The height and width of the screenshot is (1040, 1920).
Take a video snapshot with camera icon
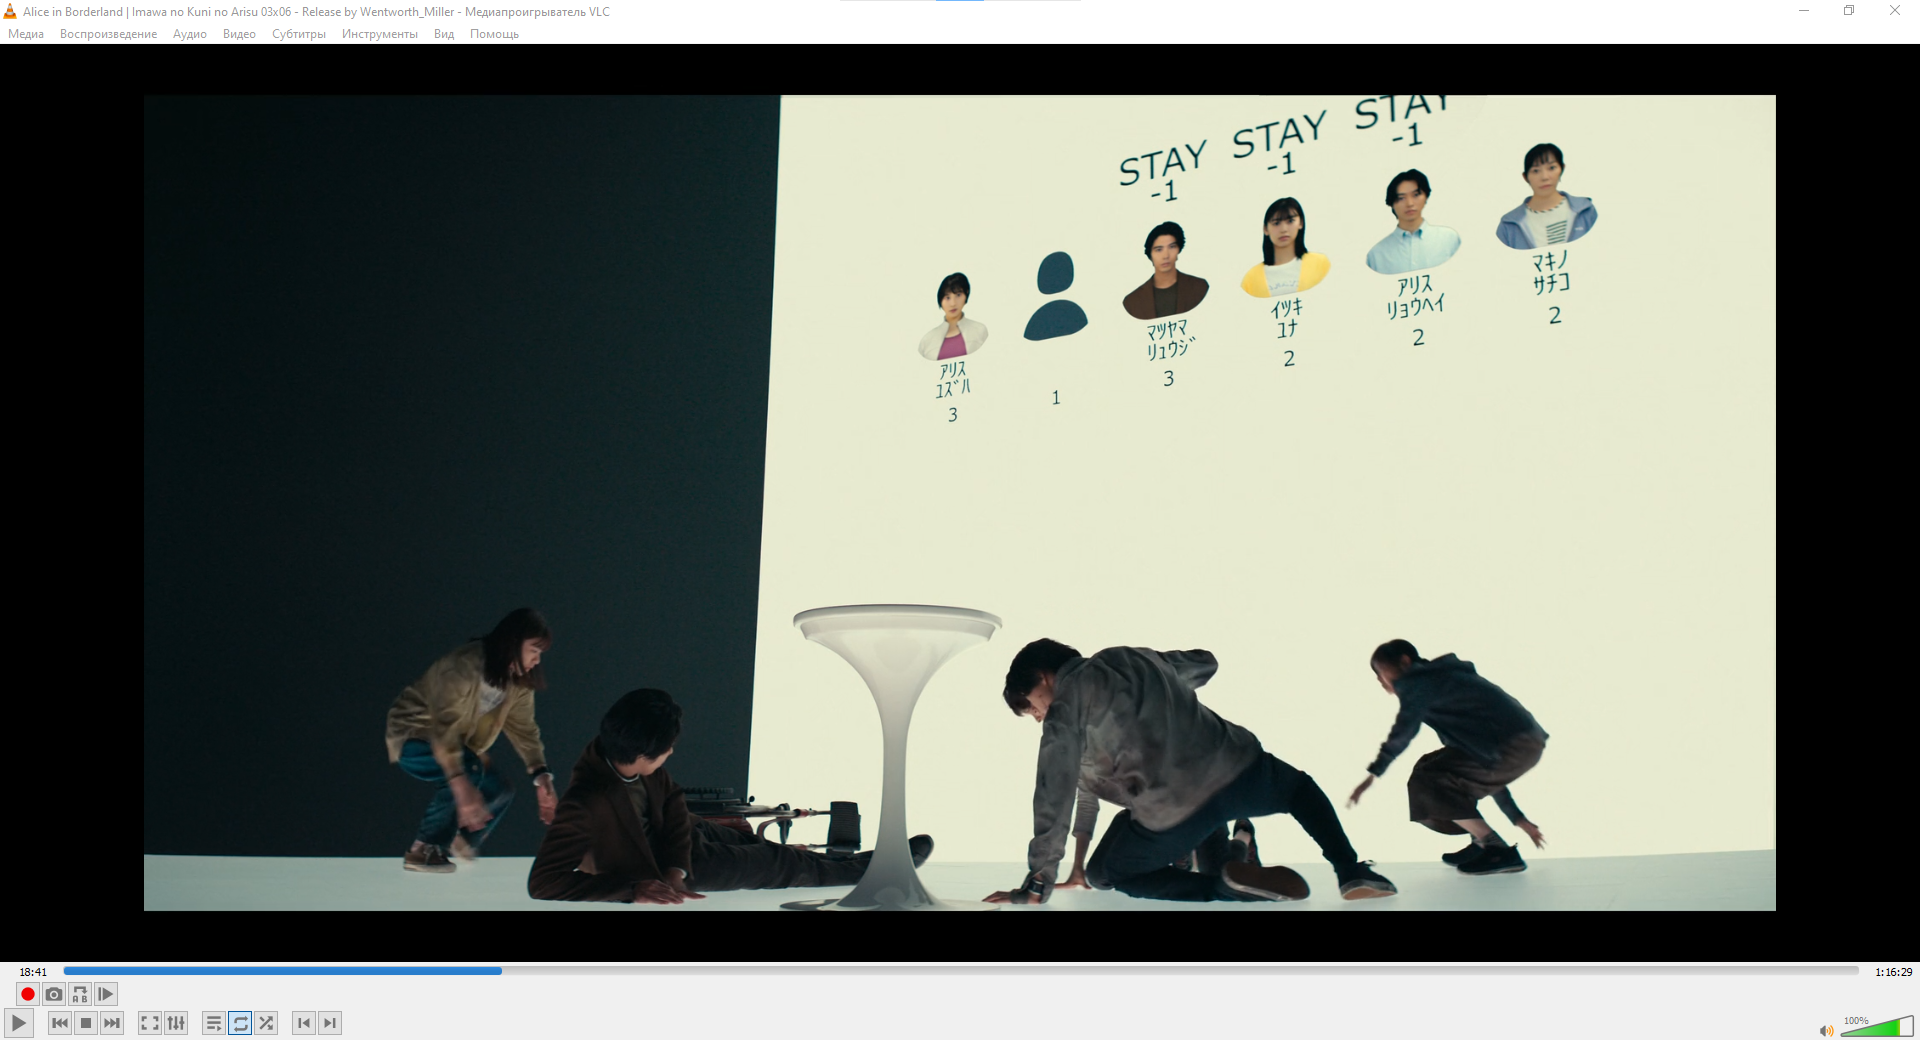(54, 994)
